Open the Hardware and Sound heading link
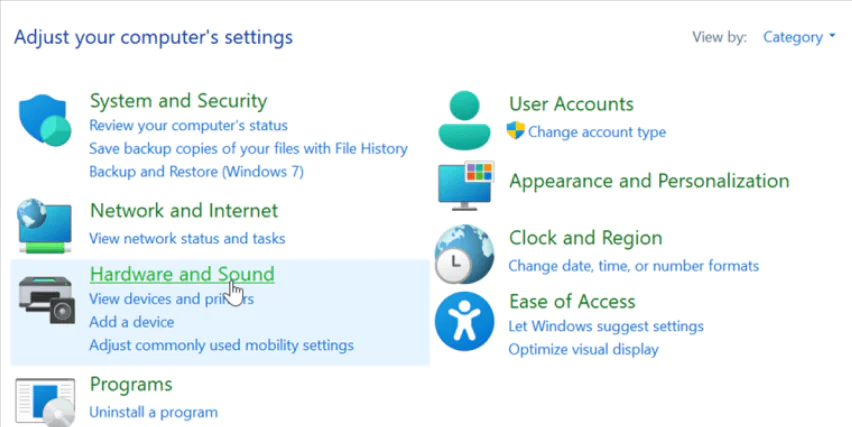Image resolution: width=852 pixels, height=427 pixels. (181, 274)
